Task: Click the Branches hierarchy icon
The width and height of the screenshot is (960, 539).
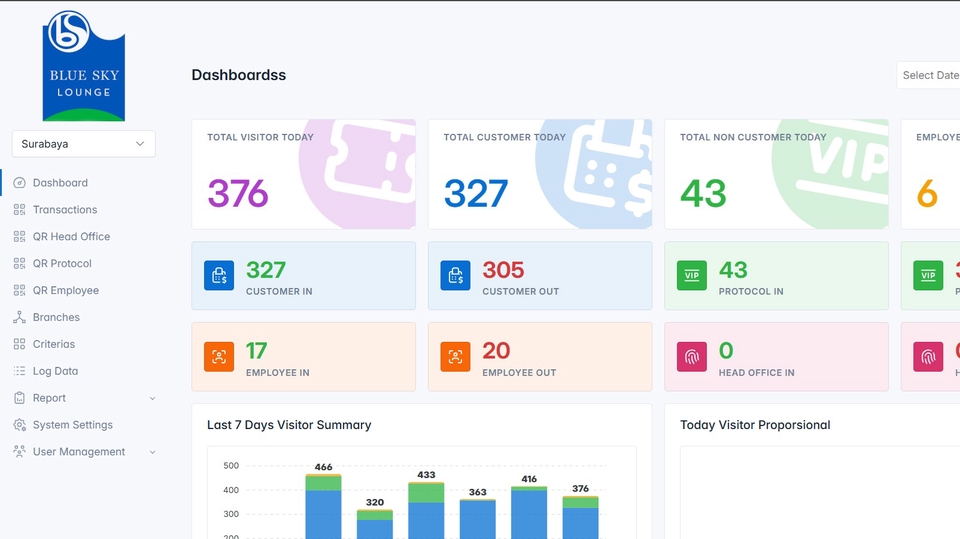Action: click(x=20, y=317)
